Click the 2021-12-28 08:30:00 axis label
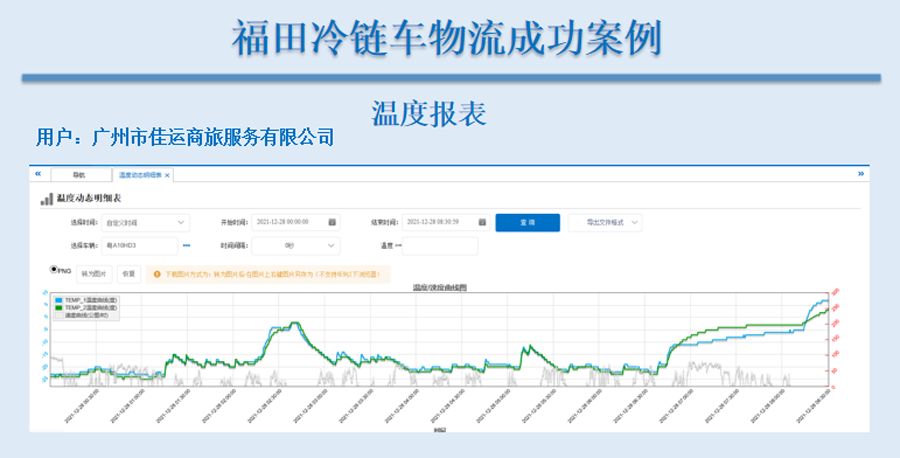The height and width of the screenshot is (458, 900). tap(813, 406)
